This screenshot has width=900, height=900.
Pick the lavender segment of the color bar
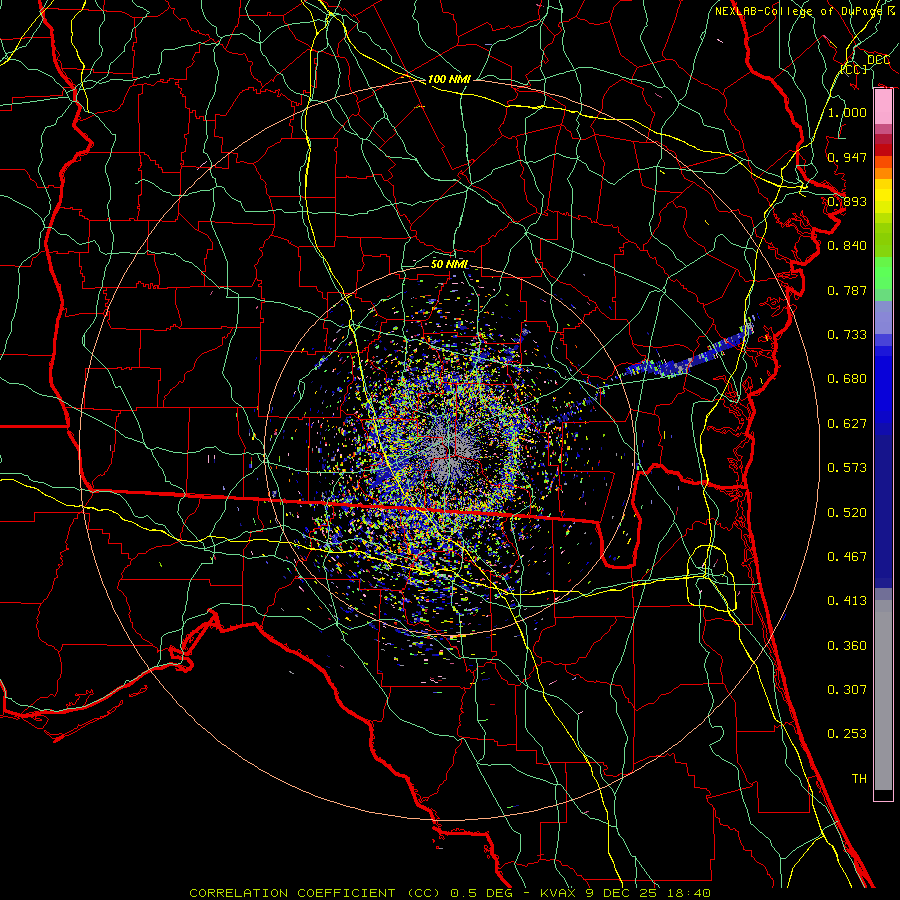[883, 318]
